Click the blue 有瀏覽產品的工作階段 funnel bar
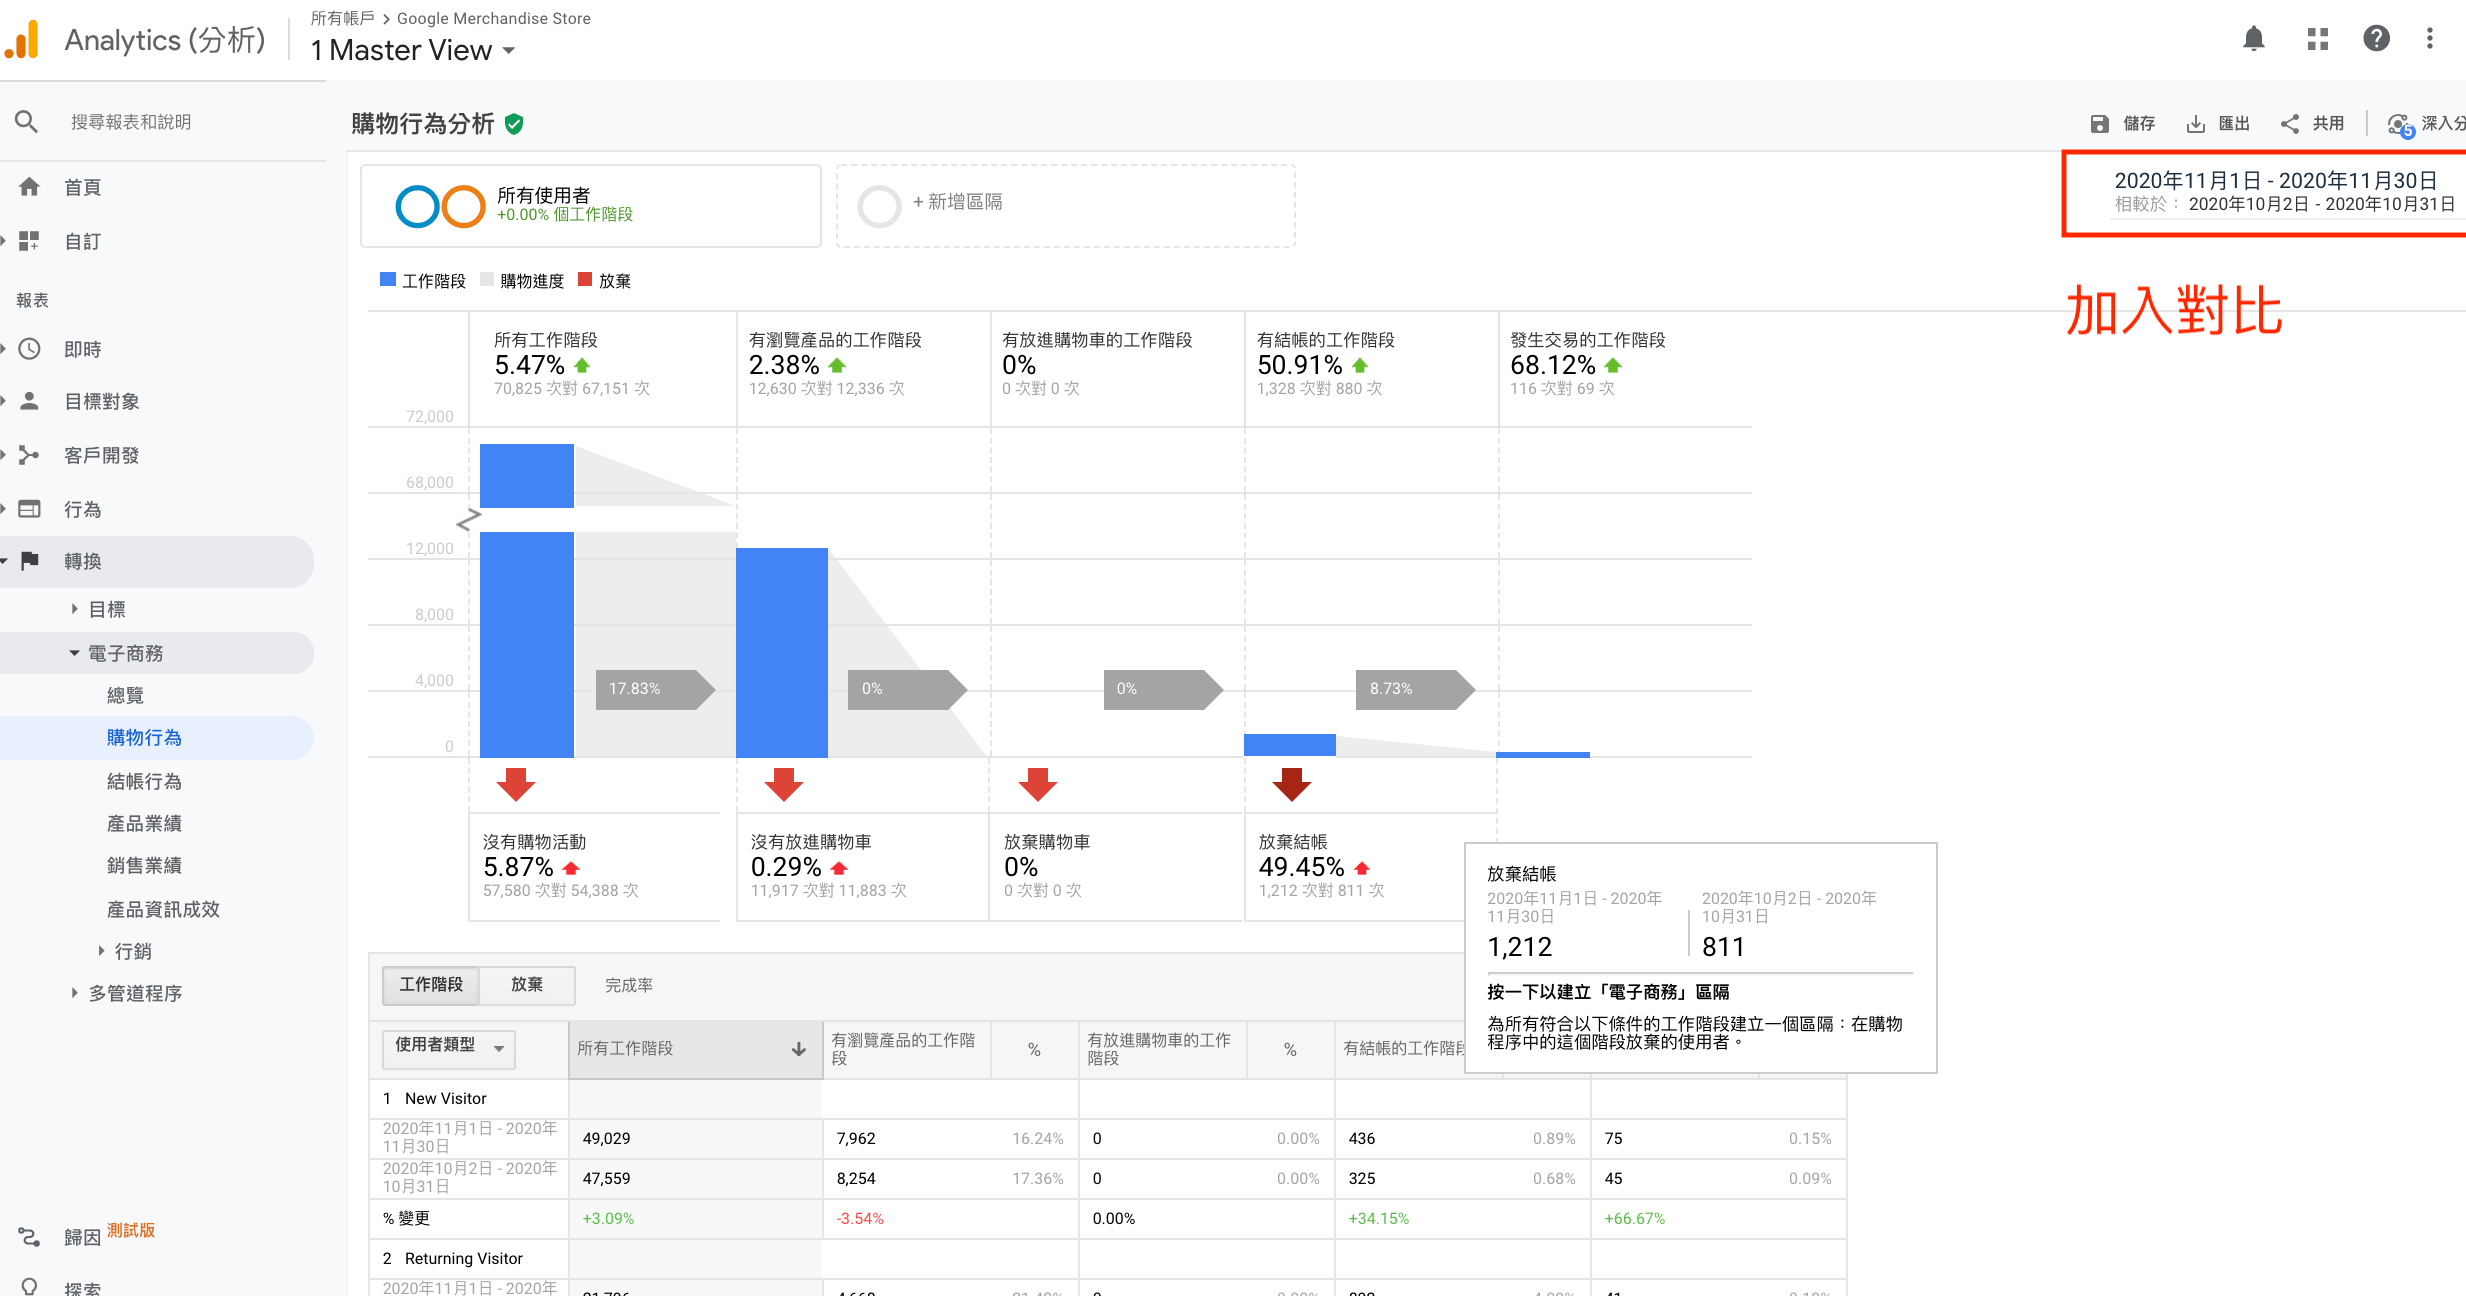This screenshot has height=1296, width=2466. click(x=782, y=652)
